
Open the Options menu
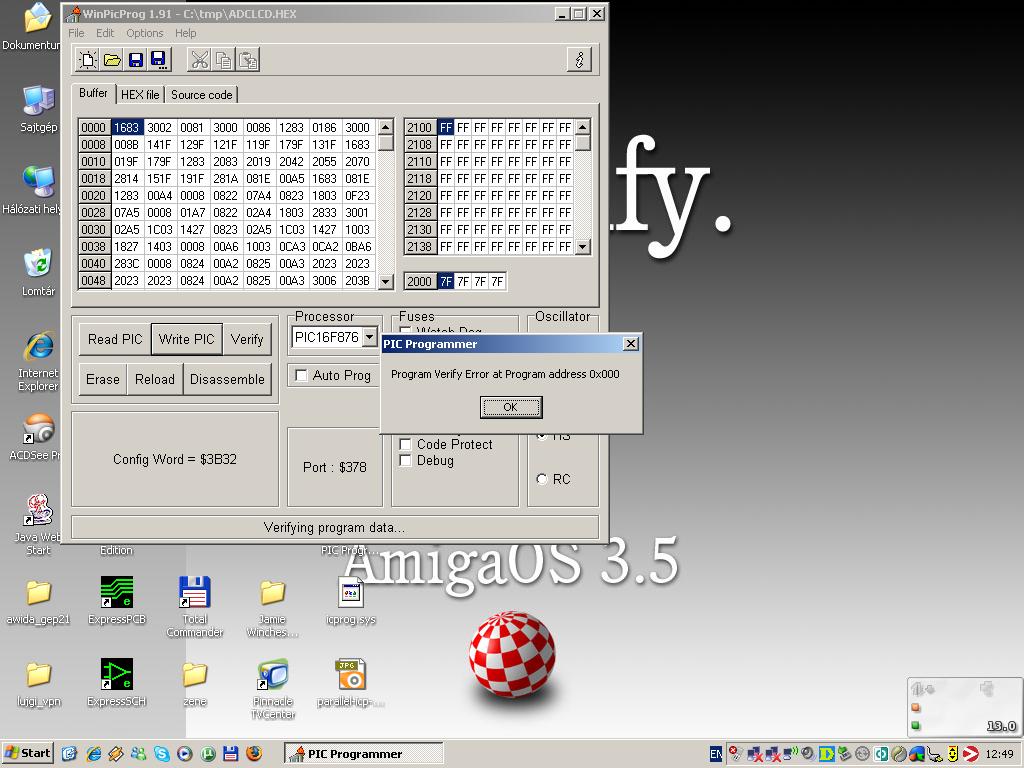(x=144, y=33)
